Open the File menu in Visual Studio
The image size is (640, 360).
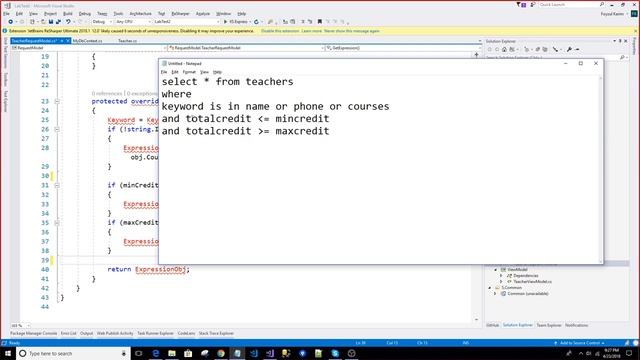(6, 13)
